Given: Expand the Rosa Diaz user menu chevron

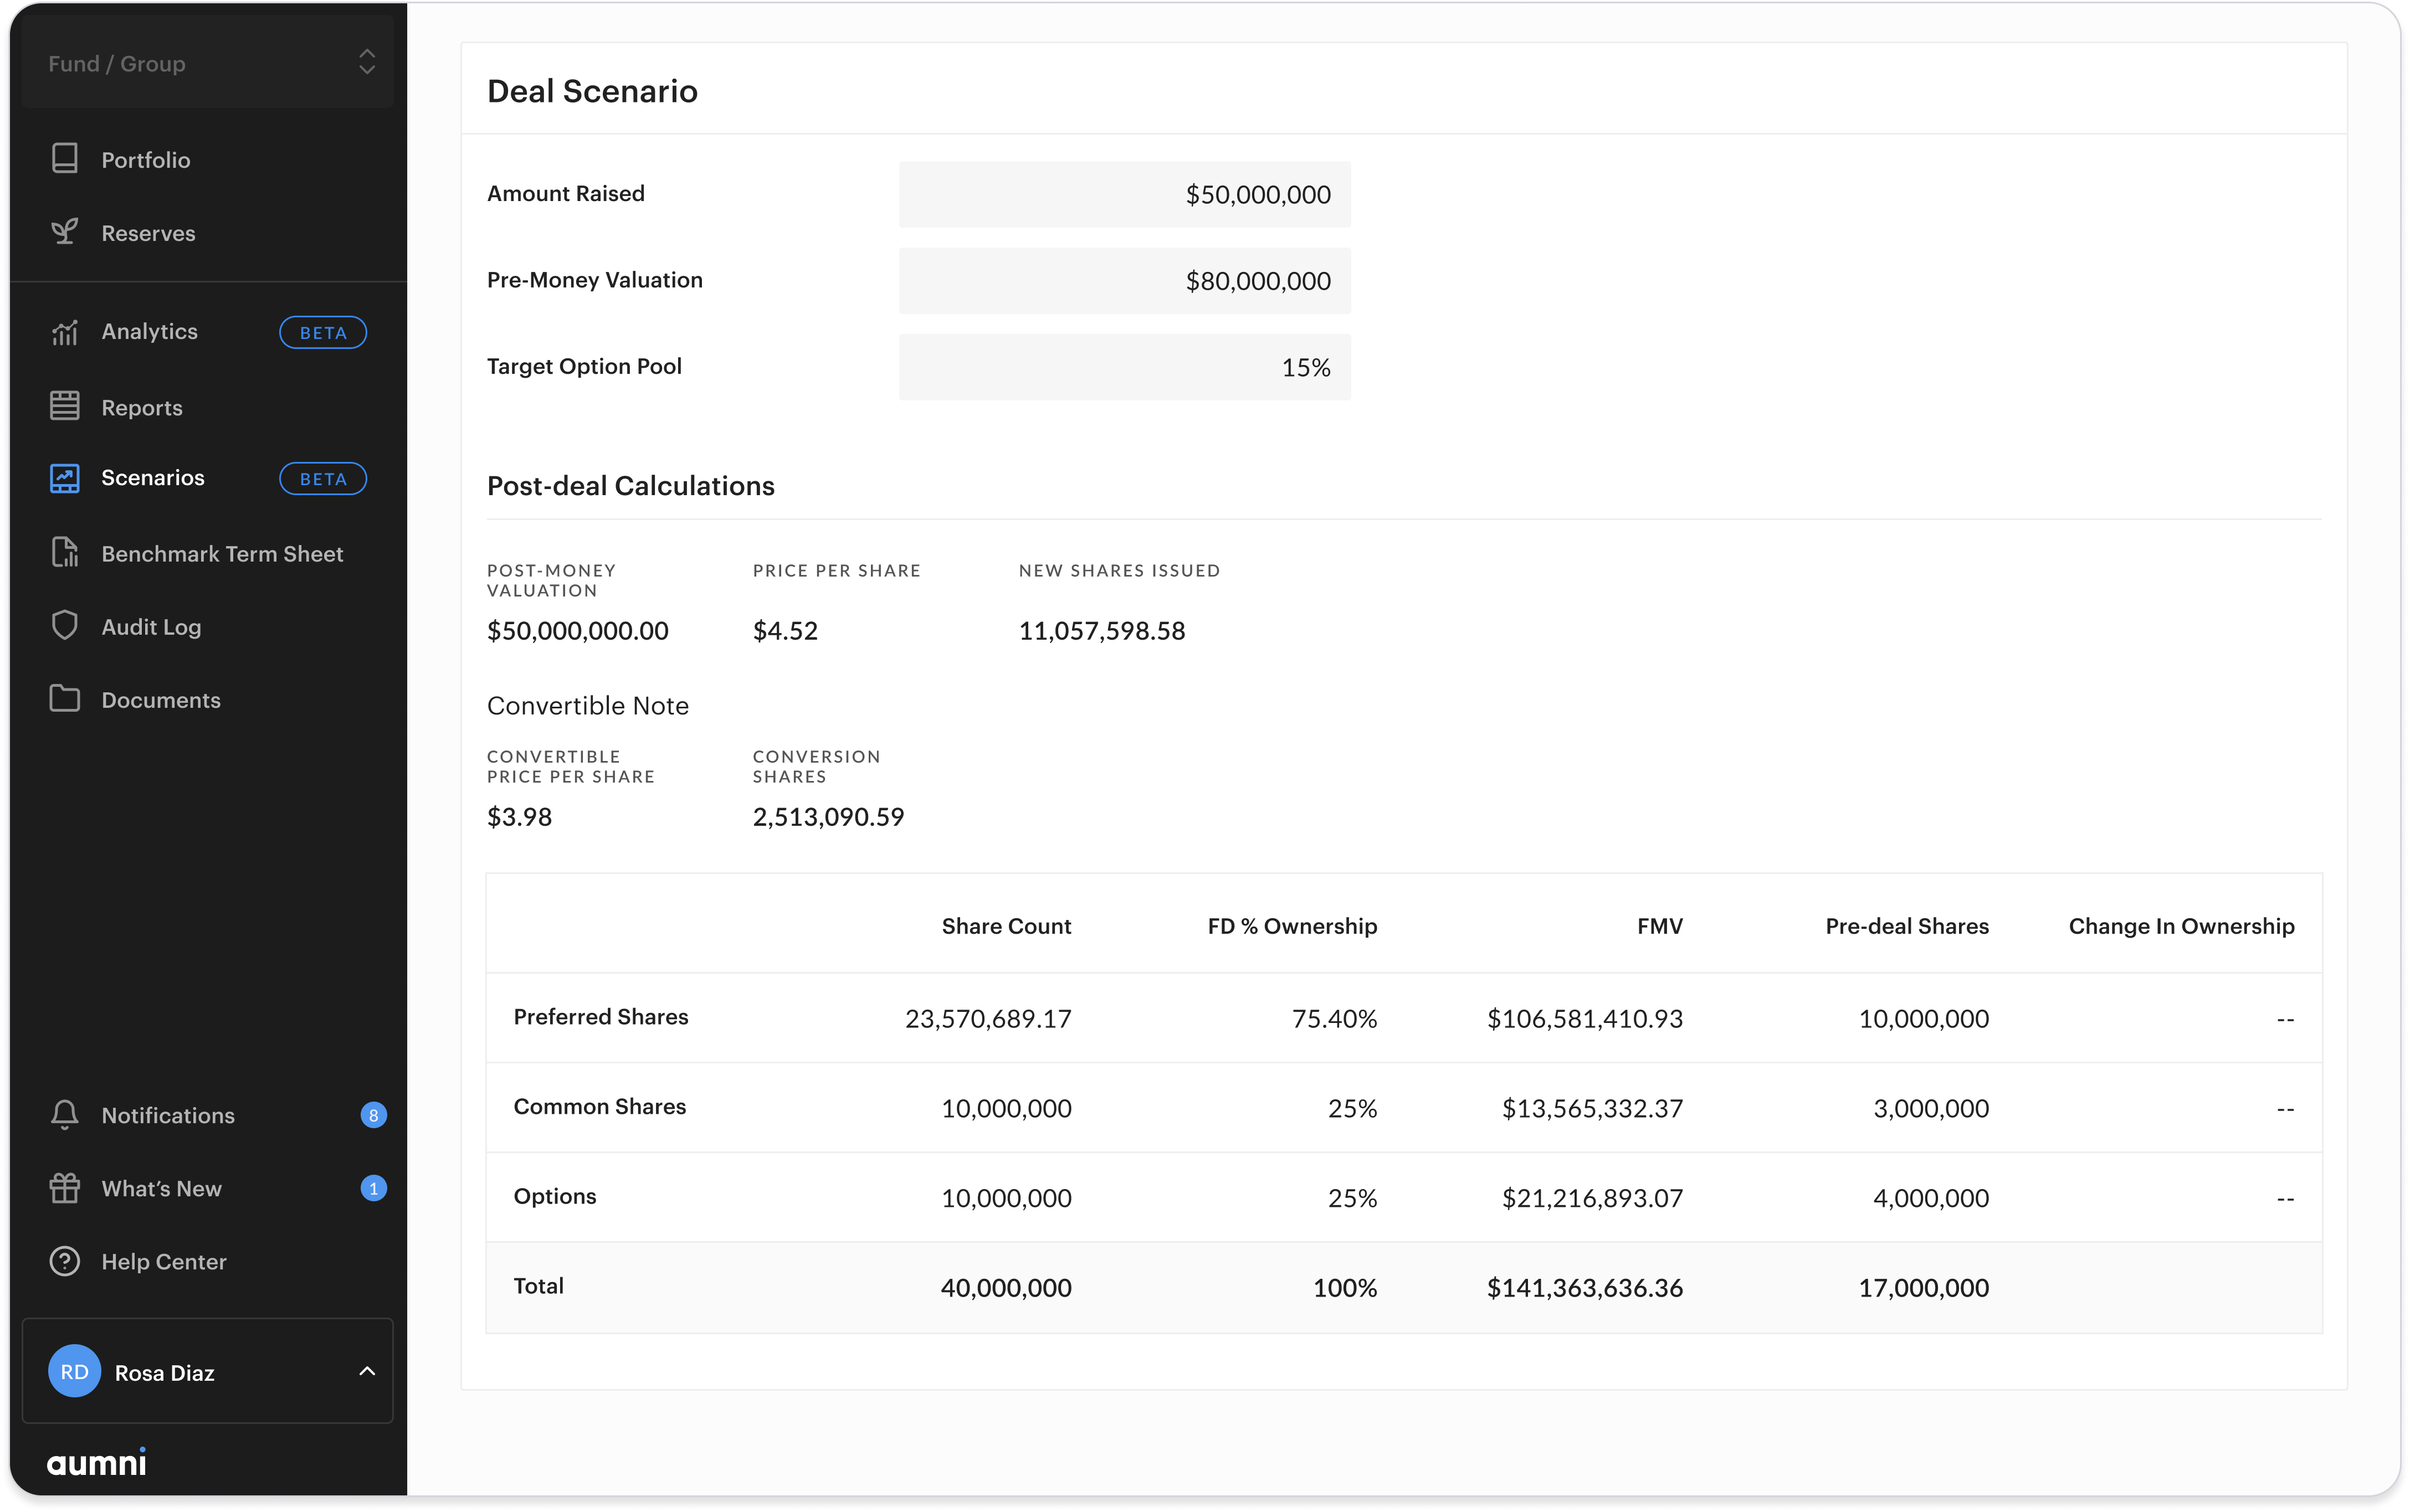Looking at the screenshot, I should (367, 1371).
